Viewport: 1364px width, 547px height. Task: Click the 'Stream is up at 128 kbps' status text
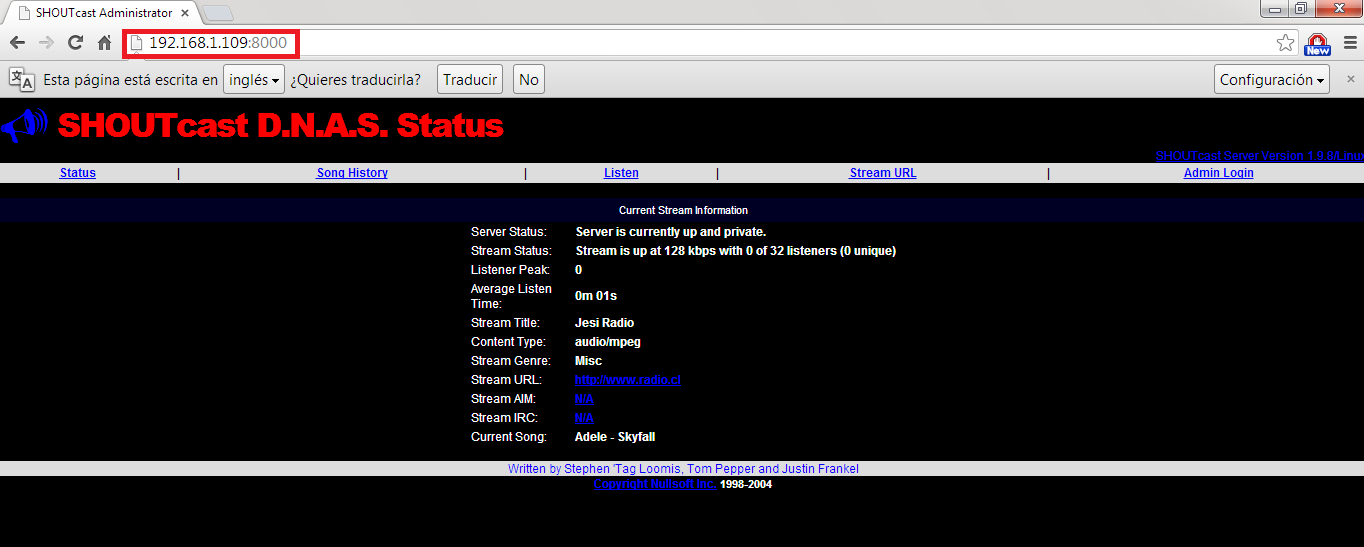point(735,251)
